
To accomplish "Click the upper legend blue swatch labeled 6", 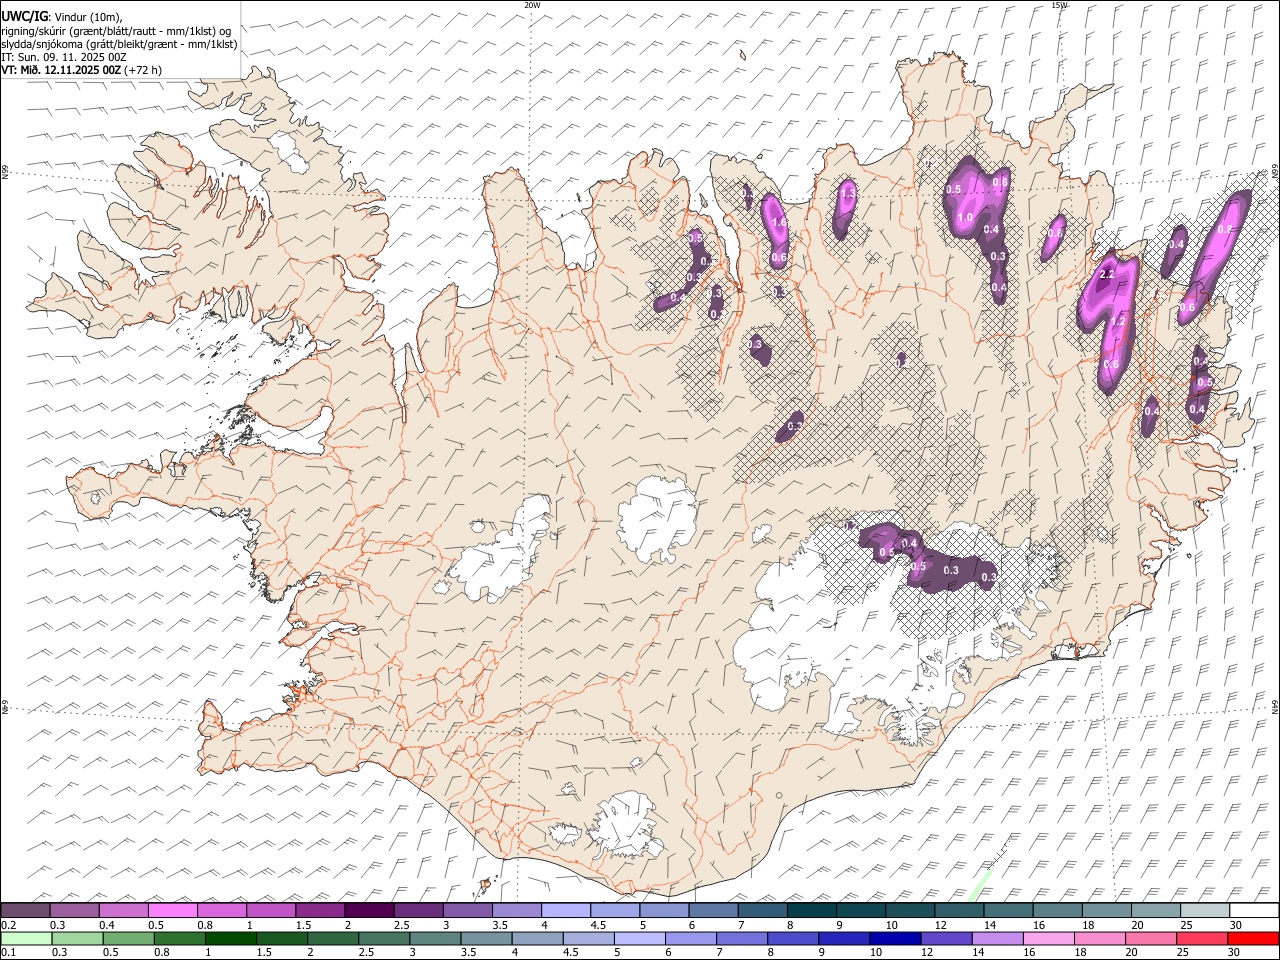I will tap(713, 910).
